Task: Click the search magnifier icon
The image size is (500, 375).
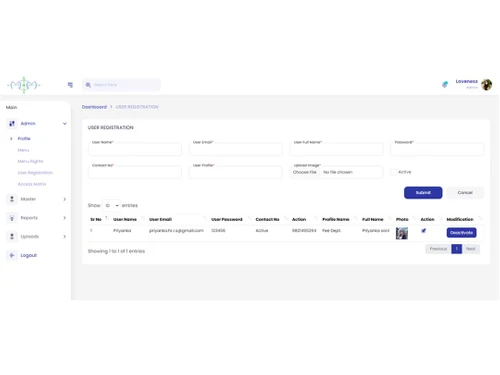Action: [88, 85]
